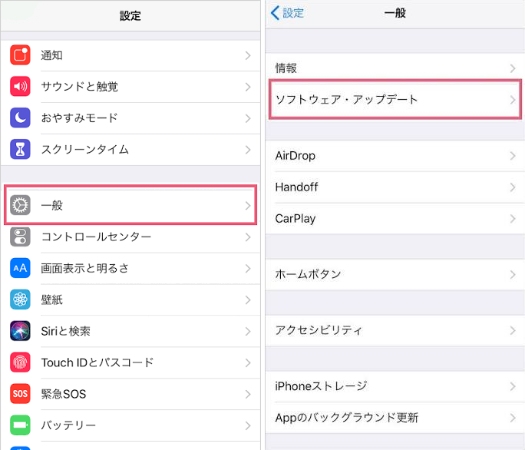Tap the Touch ID fingerprint icon
This screenshot has width=525, height=450.
[x=20, y=362]
